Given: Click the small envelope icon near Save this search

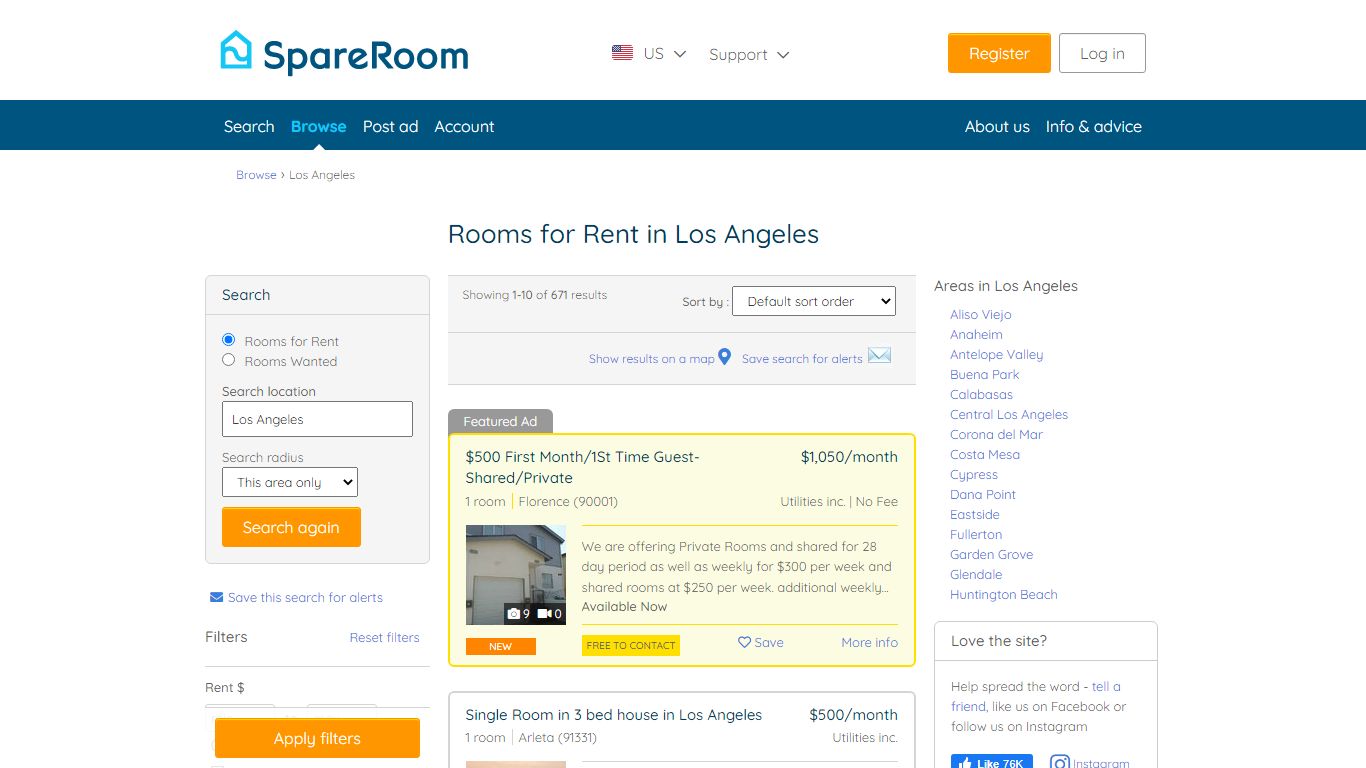Looking at the screenshot, I should (x=216, y=597).
